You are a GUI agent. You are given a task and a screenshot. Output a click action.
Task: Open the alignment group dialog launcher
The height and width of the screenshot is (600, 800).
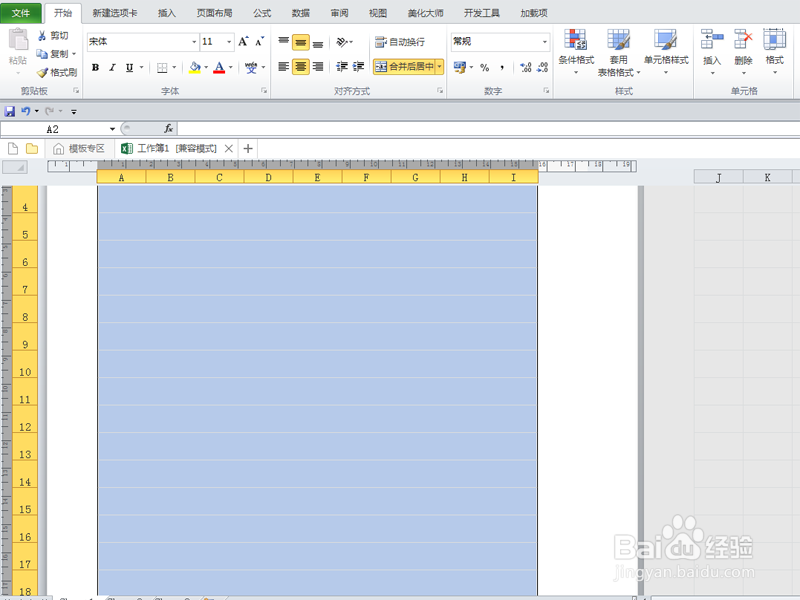tap(440, 90)
